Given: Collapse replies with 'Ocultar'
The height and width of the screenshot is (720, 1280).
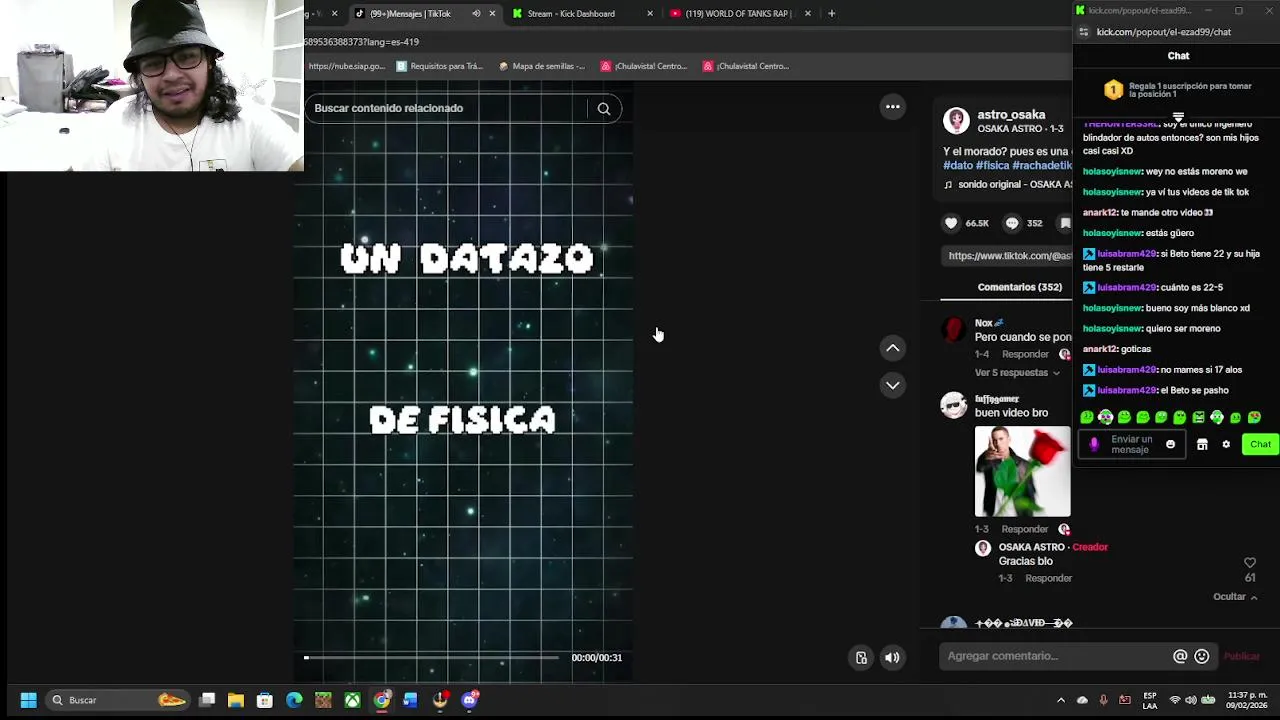Looking at the screenshot, I should click(1235, 597).
